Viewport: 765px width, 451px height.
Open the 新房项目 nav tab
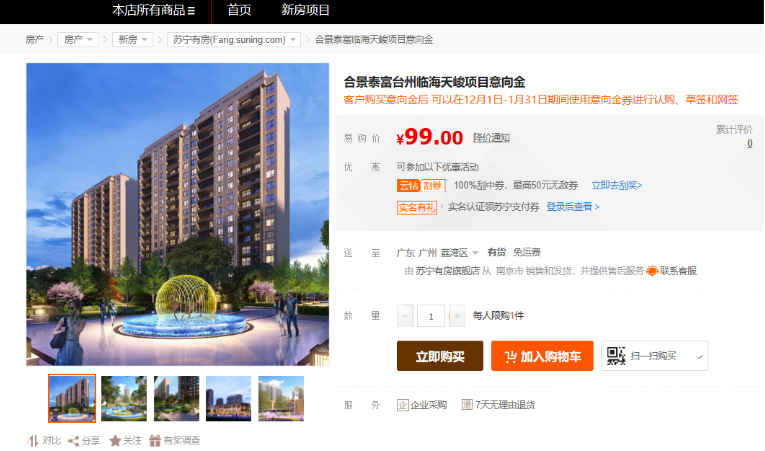(x=305, y=10)
